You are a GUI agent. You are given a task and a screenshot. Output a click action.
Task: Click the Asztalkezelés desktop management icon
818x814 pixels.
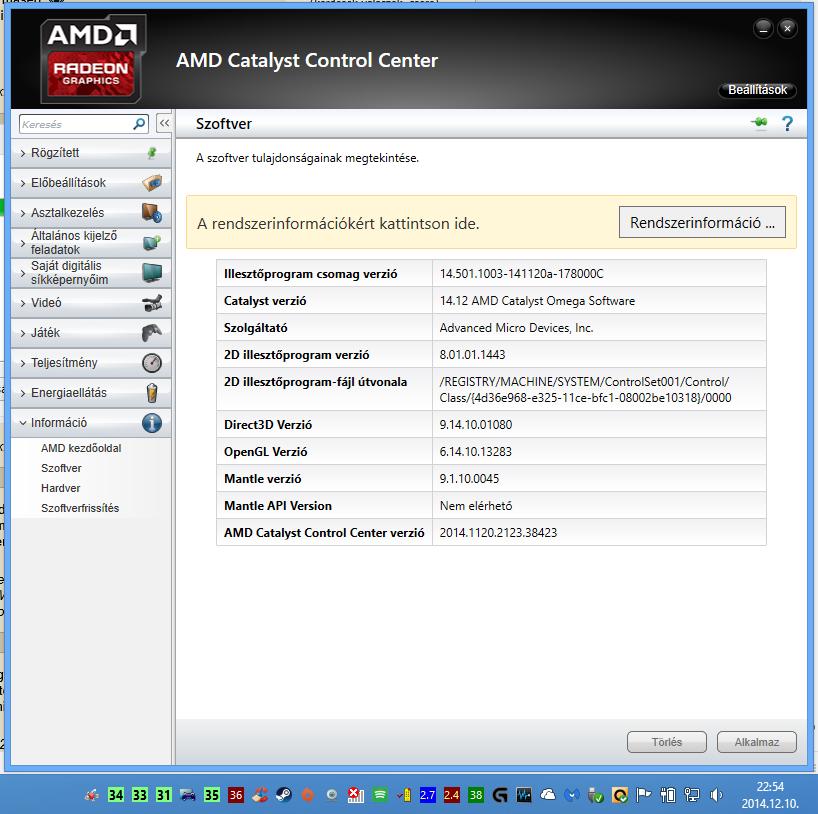[152, 213]
